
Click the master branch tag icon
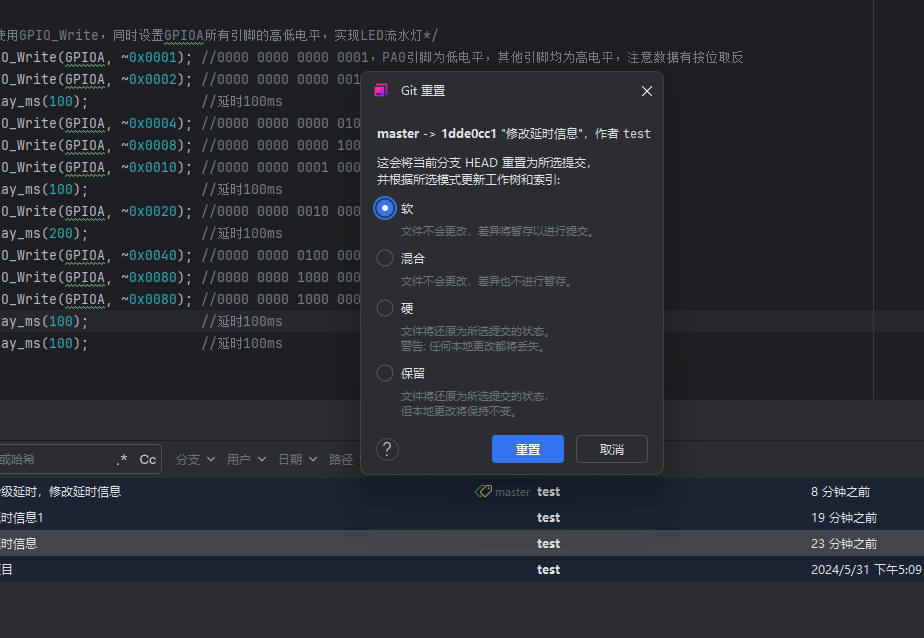click(x=483, y=492)
